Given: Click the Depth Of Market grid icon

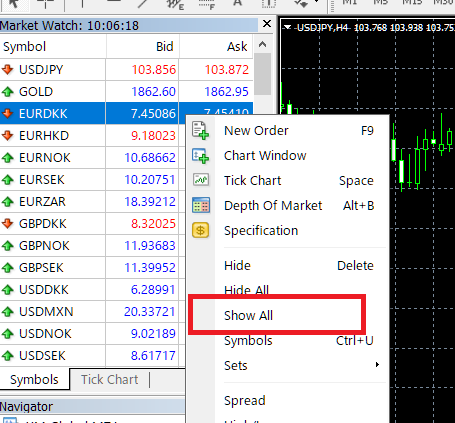Looking at the screenshot, I should (x=201, y=205).
